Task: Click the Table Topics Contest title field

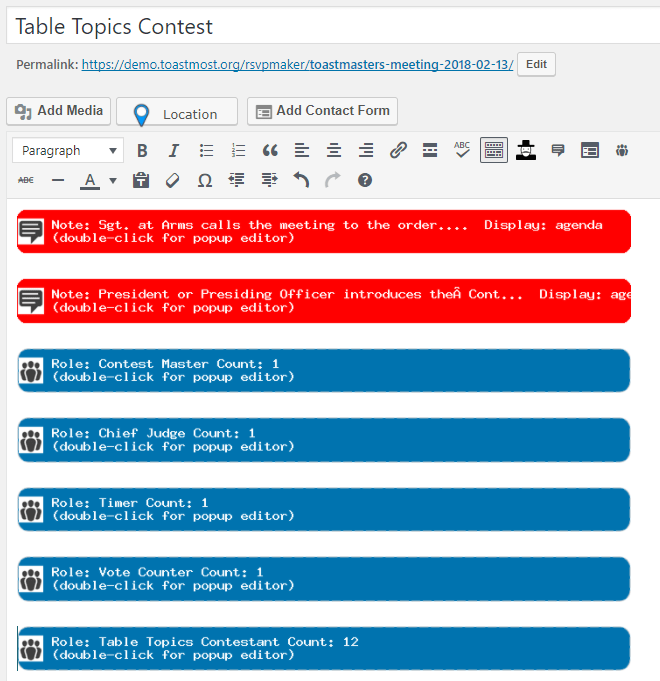Action: coord(333,26)
